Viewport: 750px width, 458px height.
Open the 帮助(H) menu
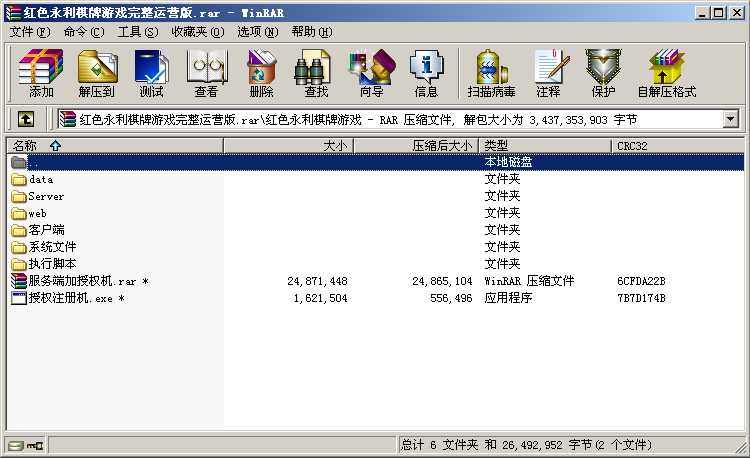coord(312,32)
